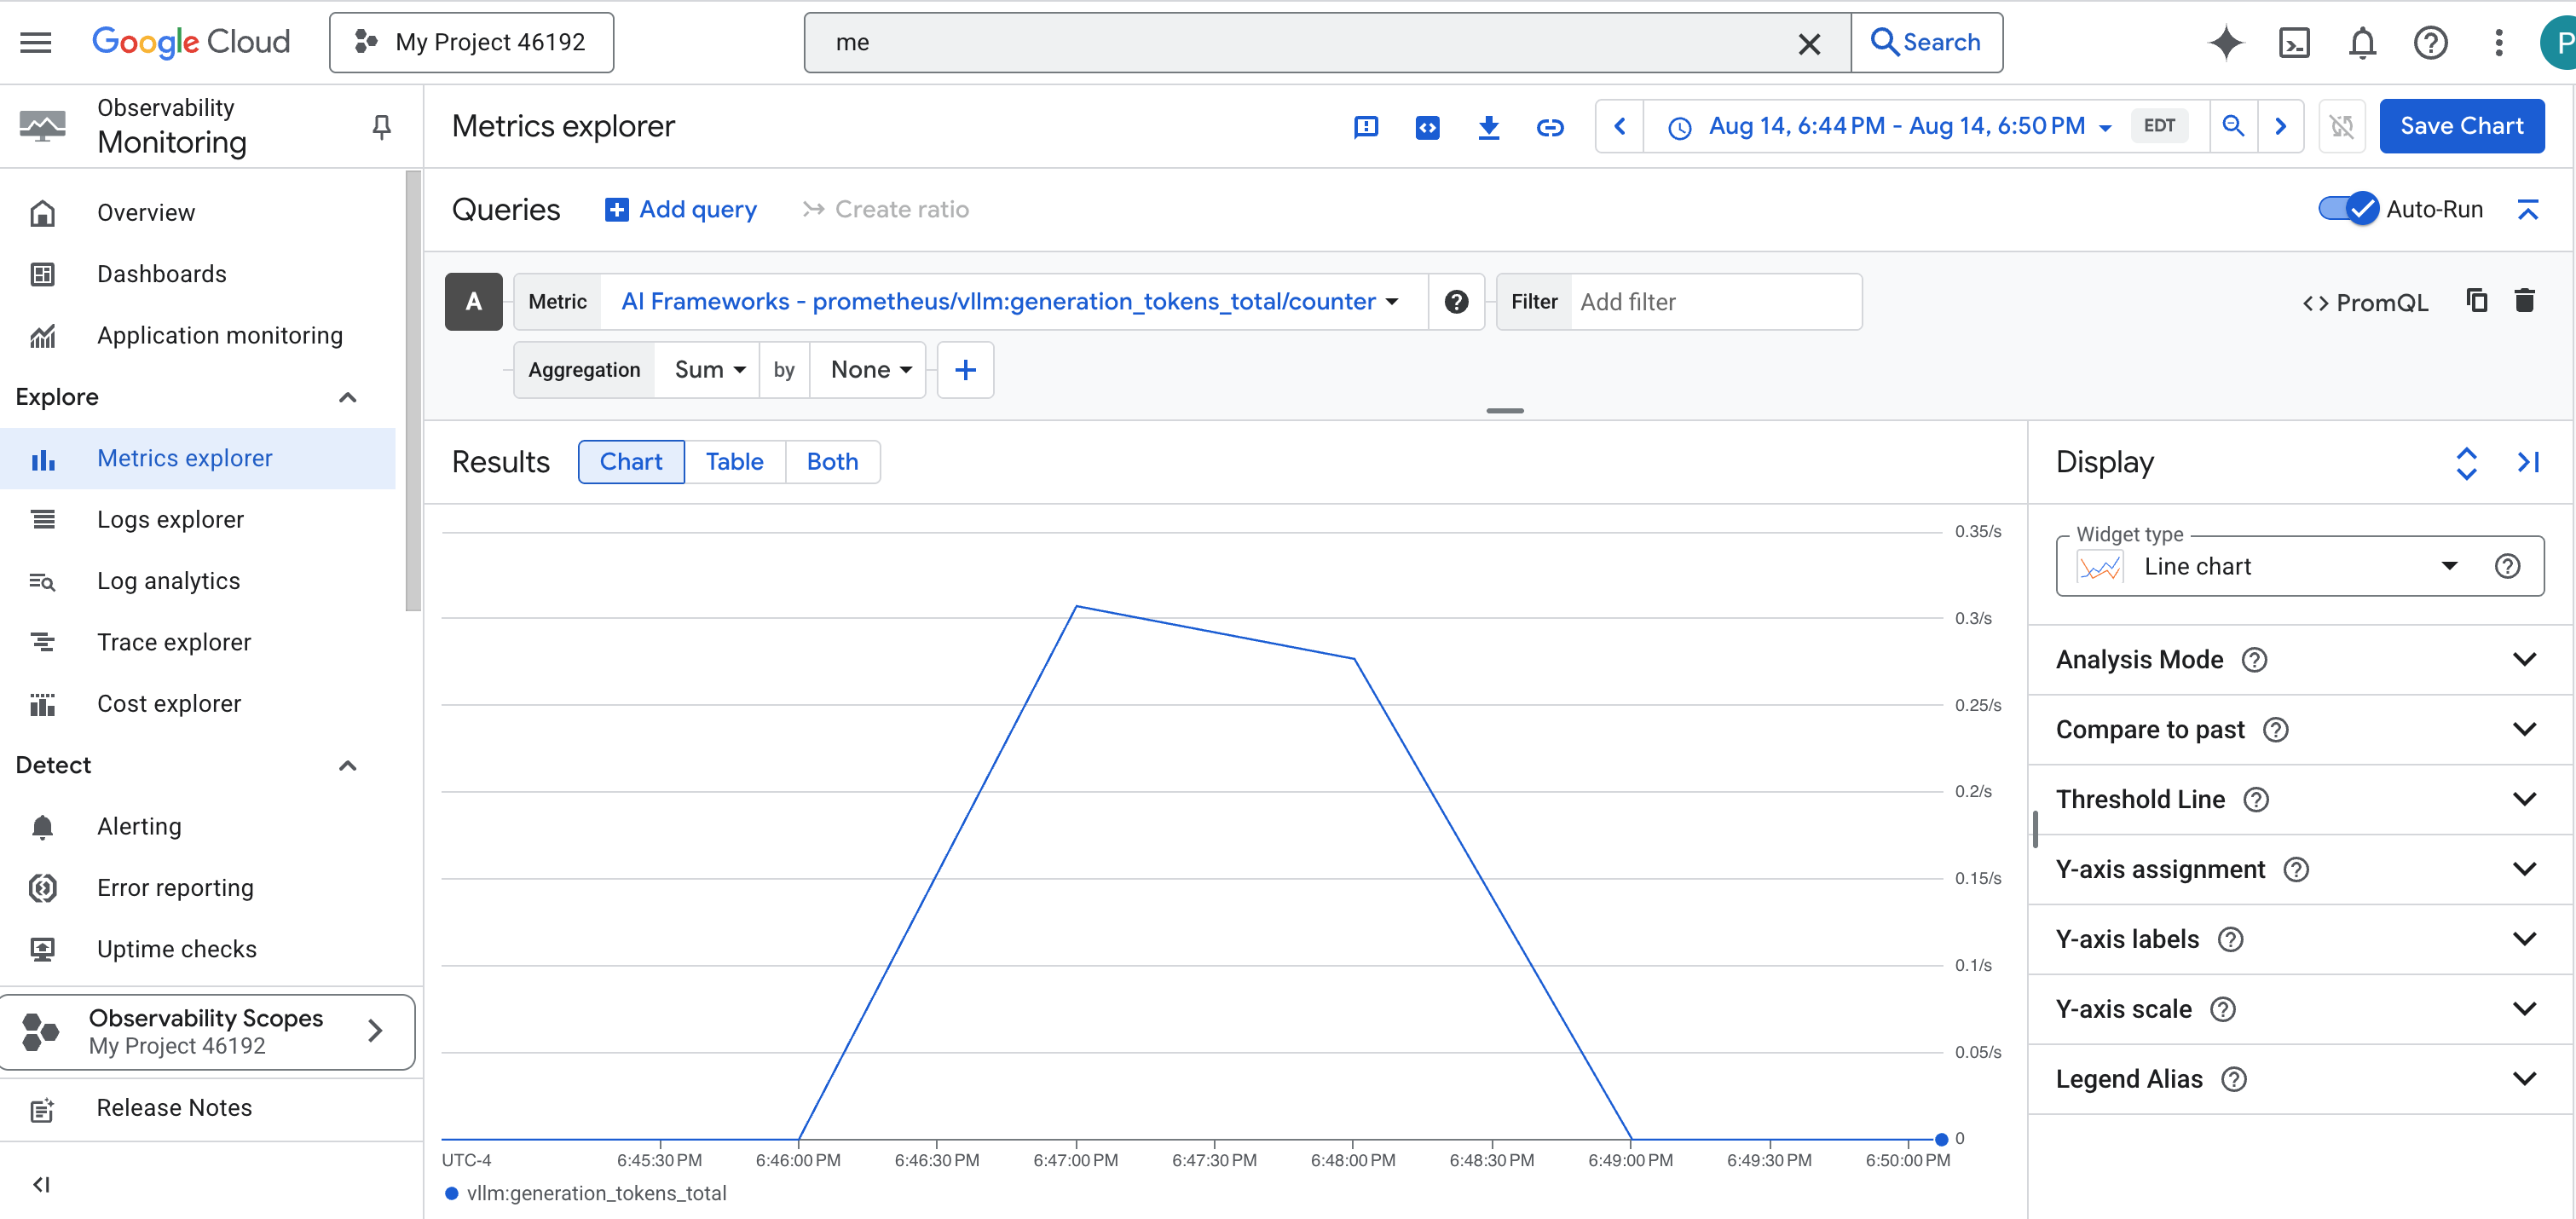Screen dimensions: 2576x1219
Task: Duplicate query A with copy icon
Action: pyautogui.click(x=2476, y=301)
